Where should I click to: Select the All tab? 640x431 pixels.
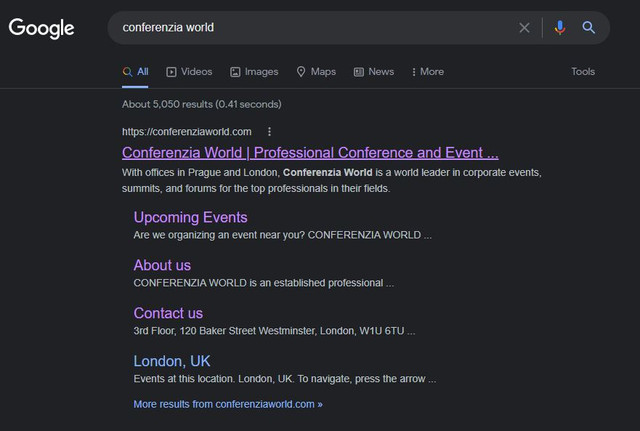point(135,72)
